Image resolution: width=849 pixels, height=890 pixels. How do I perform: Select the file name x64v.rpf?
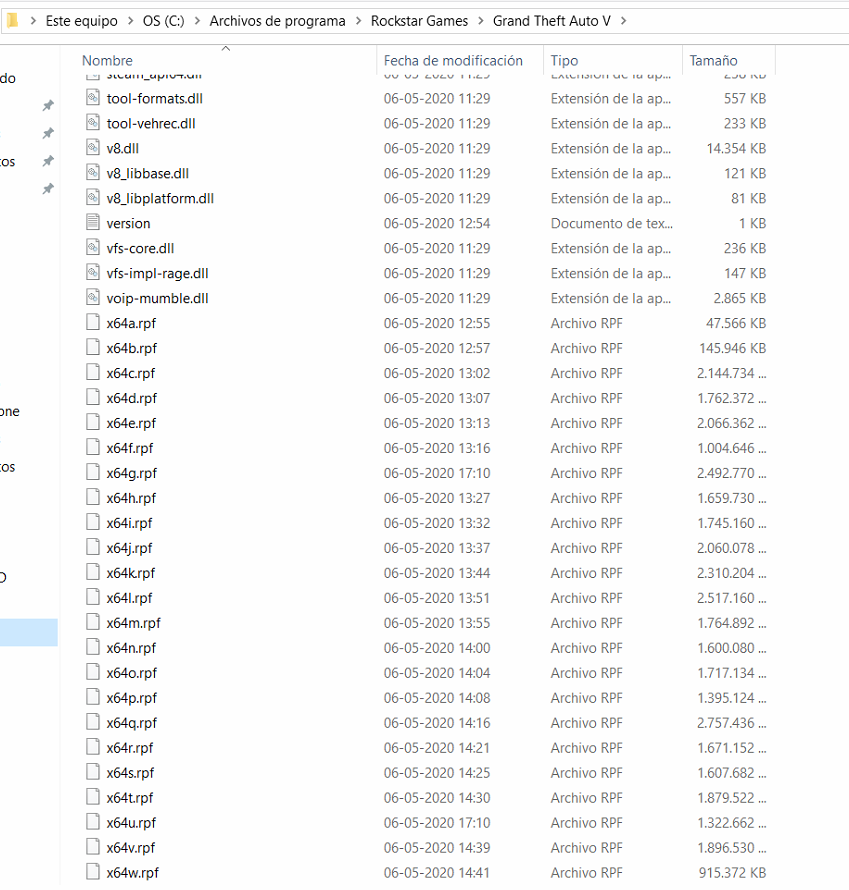131,848
